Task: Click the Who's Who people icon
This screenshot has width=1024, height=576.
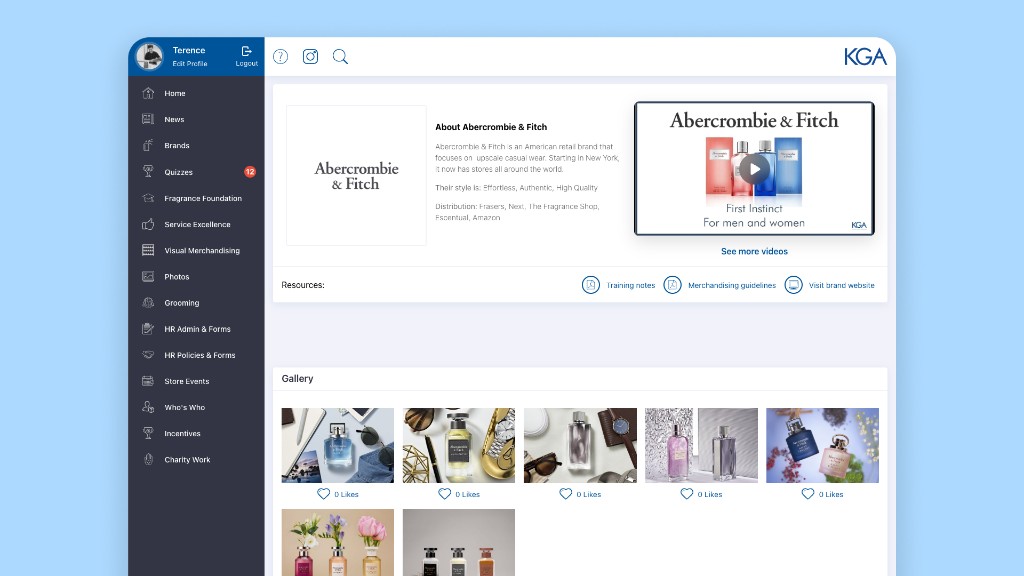Action: (148, 407)
